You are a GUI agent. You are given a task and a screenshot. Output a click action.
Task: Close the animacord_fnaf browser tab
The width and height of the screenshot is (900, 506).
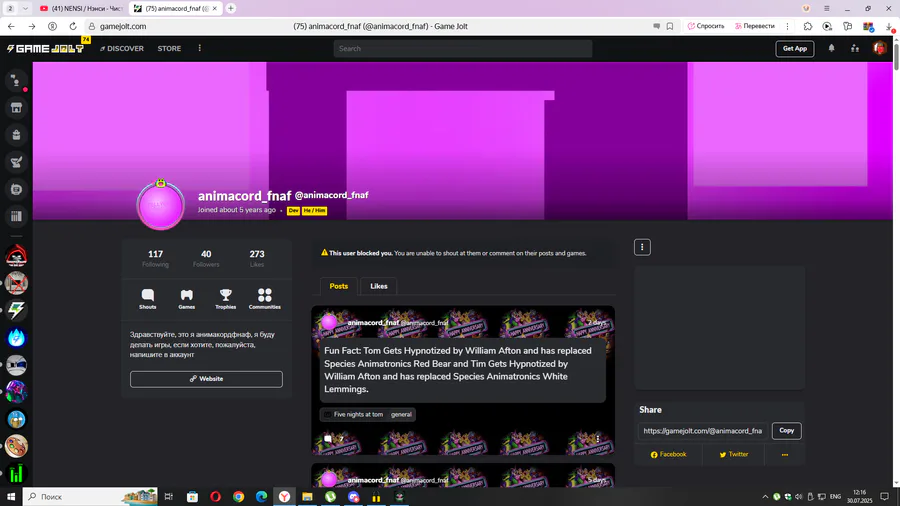(215, 9)
